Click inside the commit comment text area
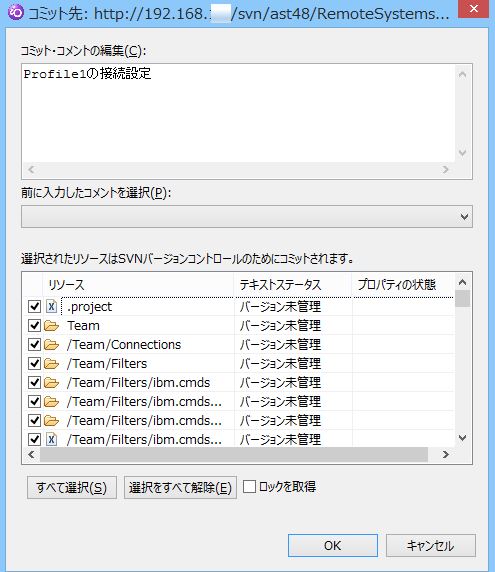This screenshot has height=572, width=495. coord(238,113)
